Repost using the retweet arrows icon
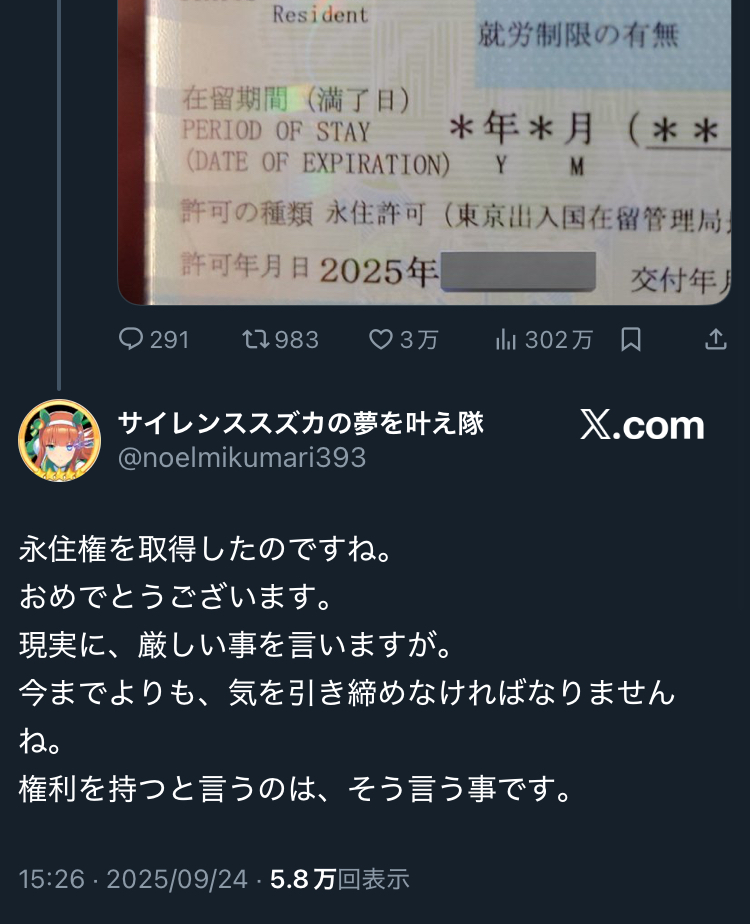Image resolution: width=750 pixels, height=924 pixels. [x=256, y=339]
